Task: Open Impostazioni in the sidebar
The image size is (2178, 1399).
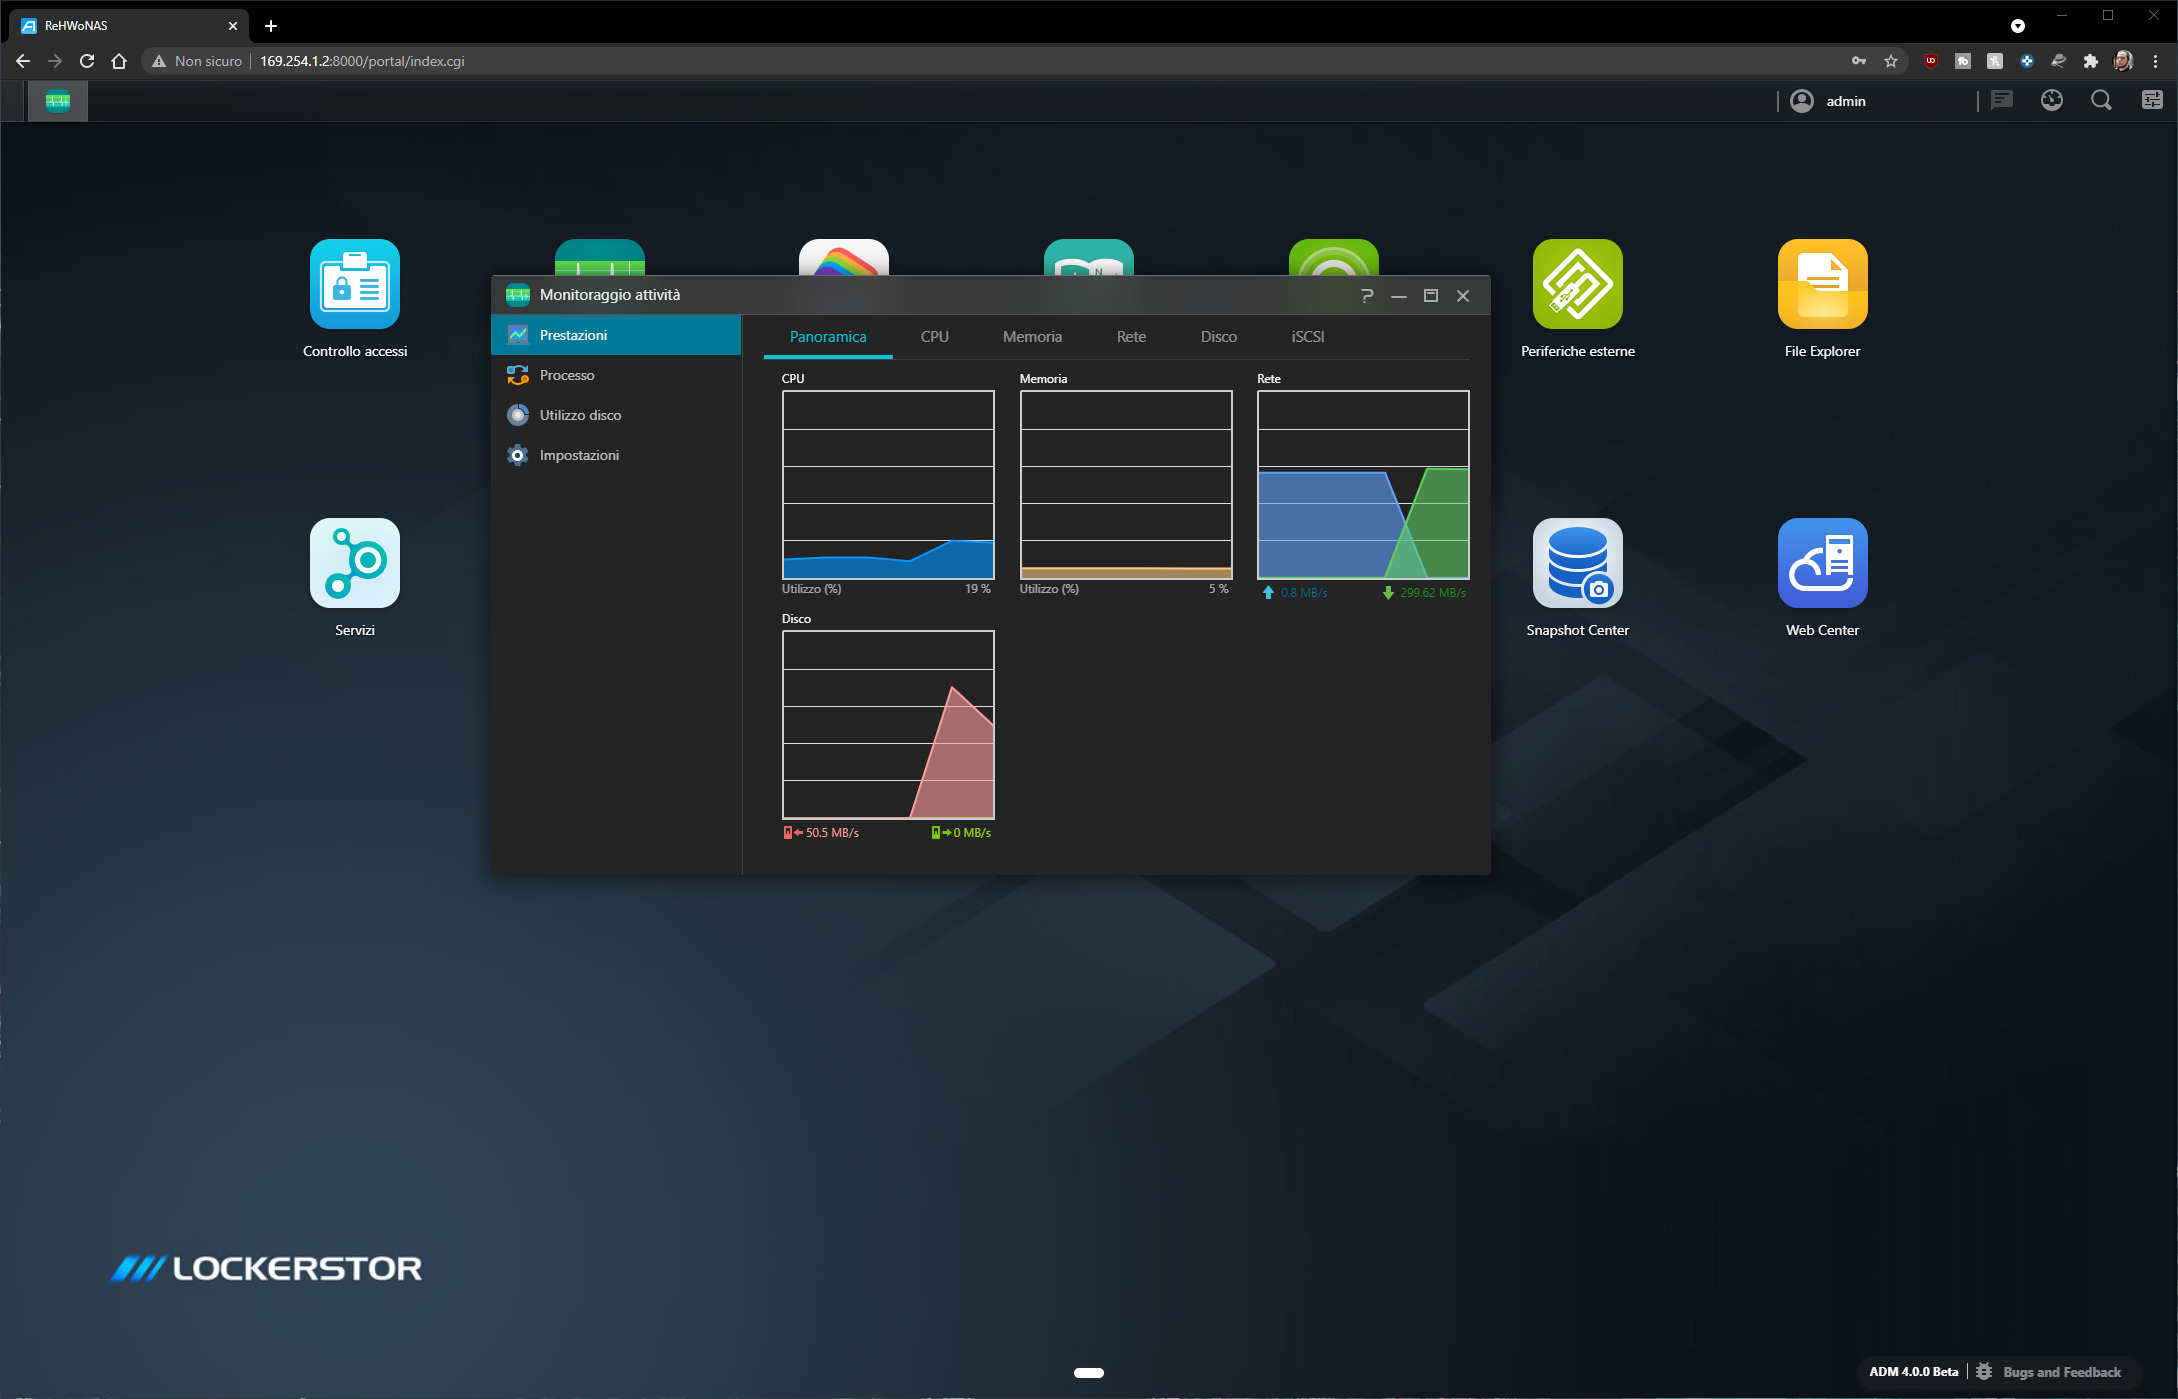Action: click(579, 455)
